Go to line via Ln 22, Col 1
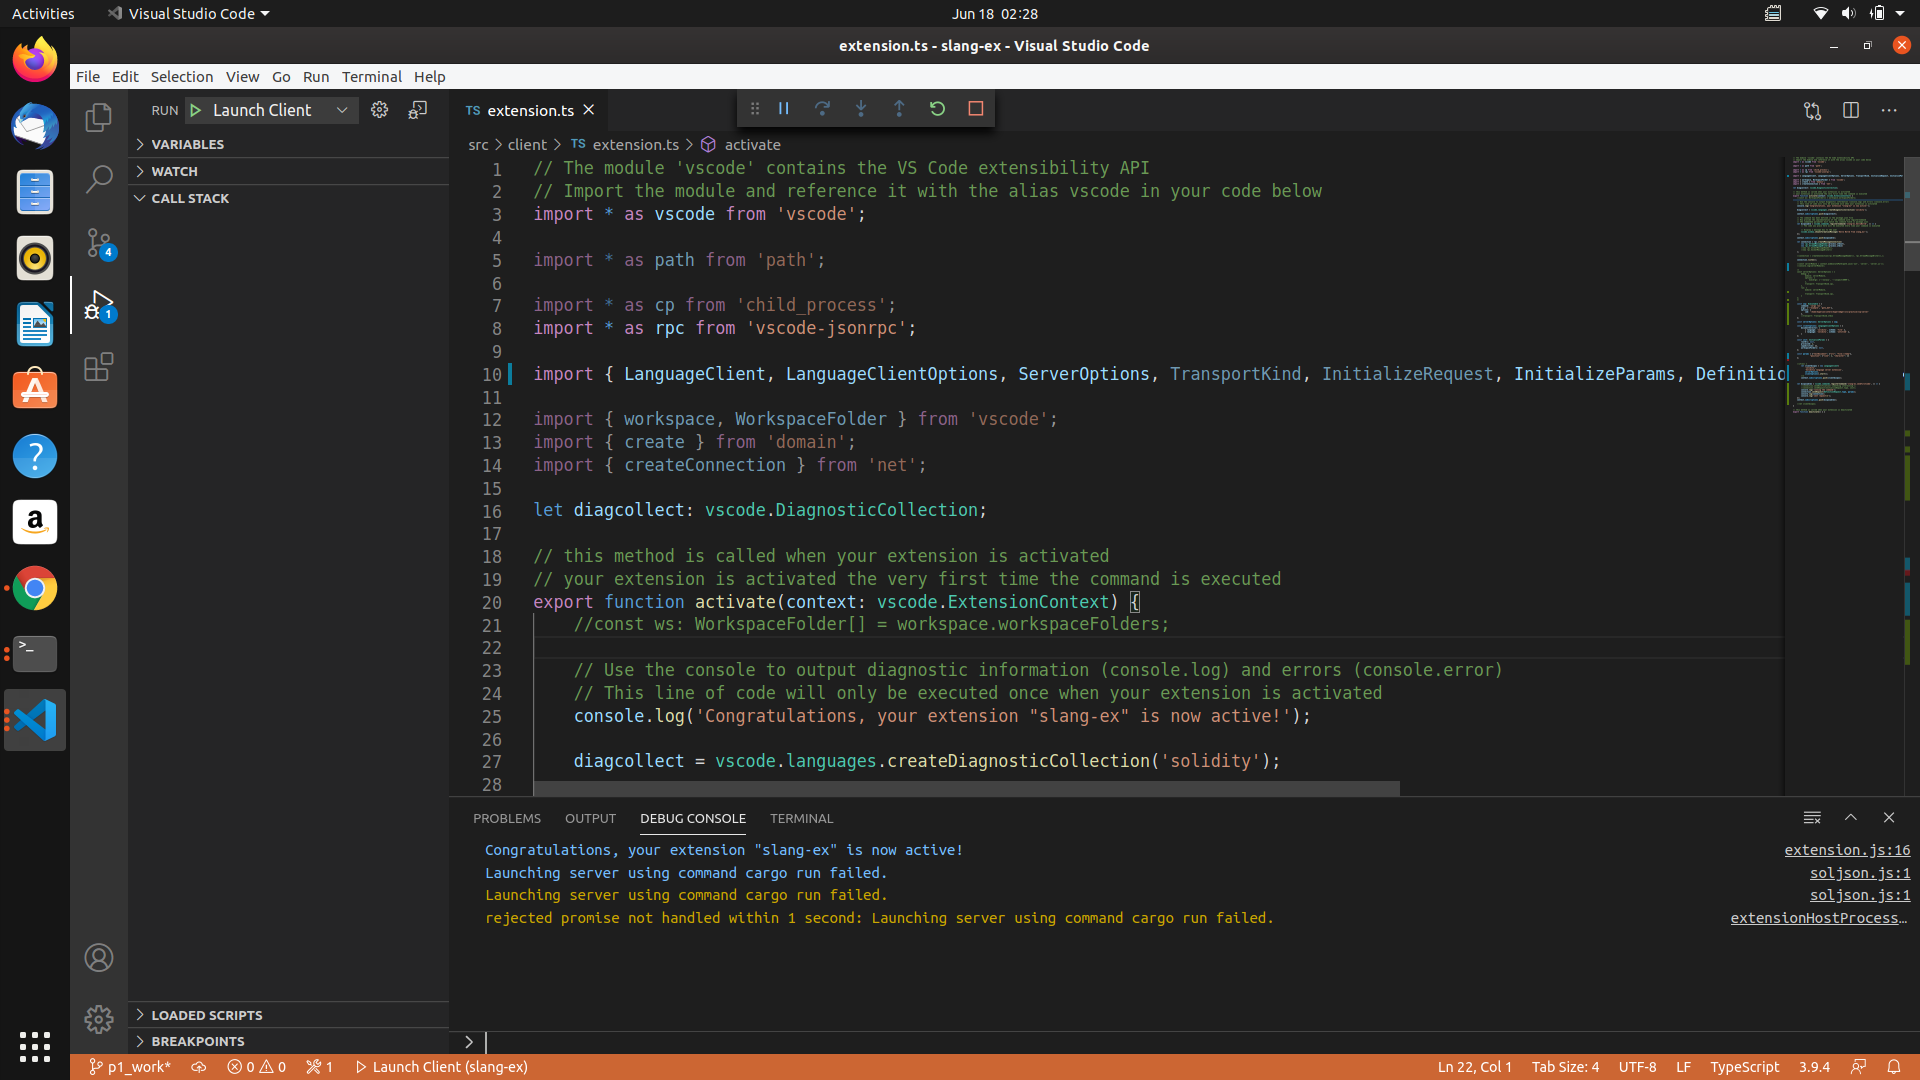This screenshot has height=1080, width=1920. (1474, 1067)
